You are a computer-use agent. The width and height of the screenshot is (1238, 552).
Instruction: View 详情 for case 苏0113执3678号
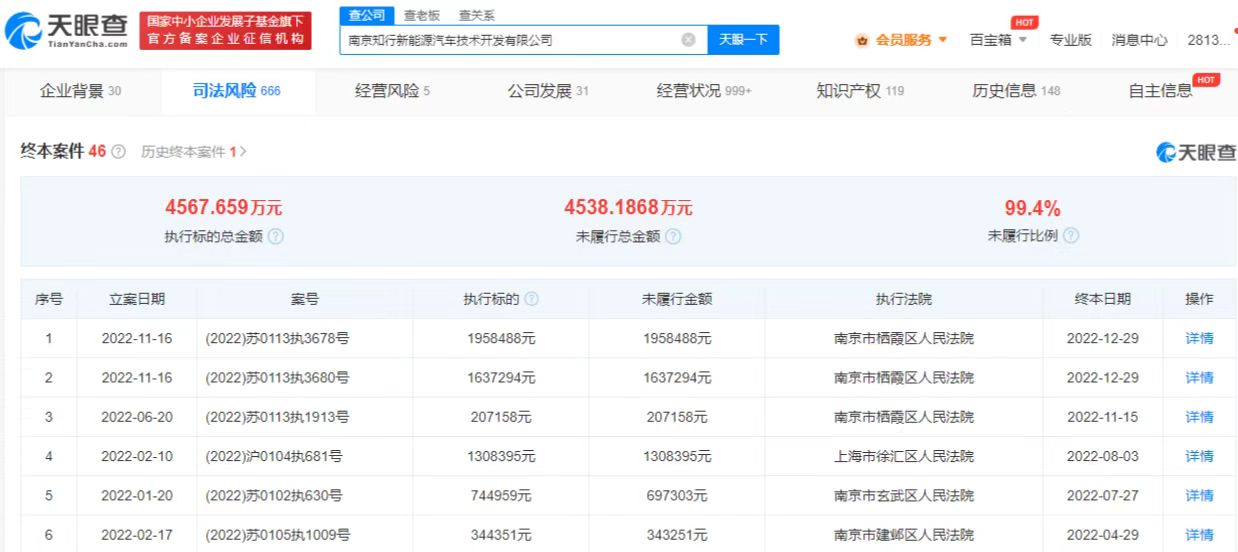1199,338
